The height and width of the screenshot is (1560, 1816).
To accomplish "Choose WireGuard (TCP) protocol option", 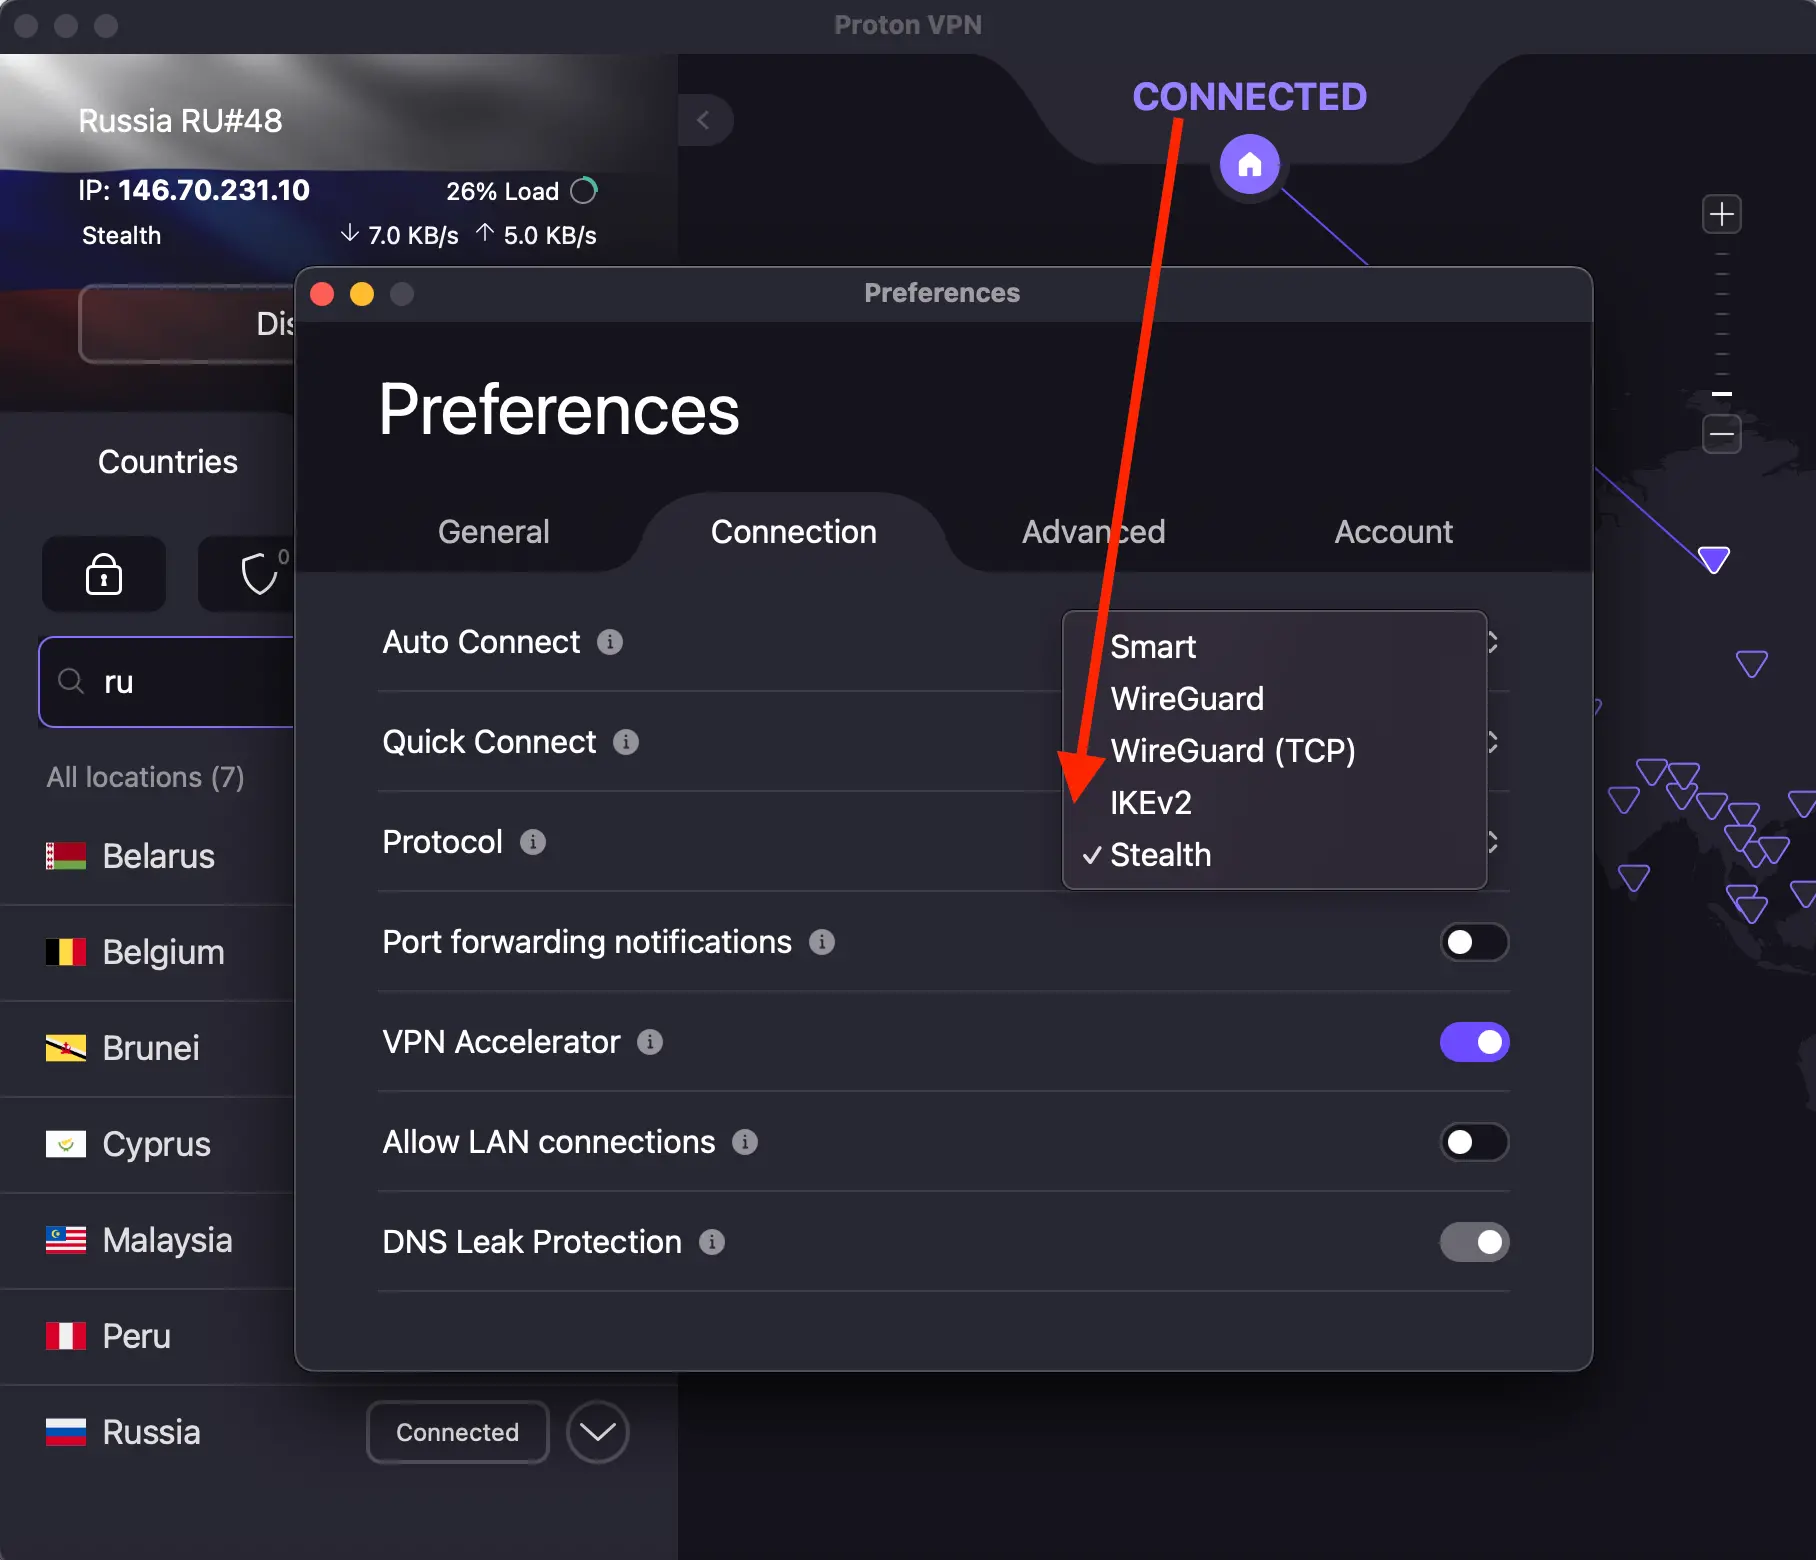I will point(1233,751).
